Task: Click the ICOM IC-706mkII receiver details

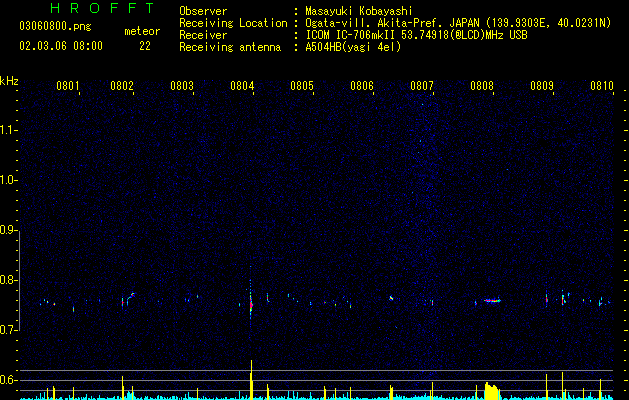Action: point(416,35)
